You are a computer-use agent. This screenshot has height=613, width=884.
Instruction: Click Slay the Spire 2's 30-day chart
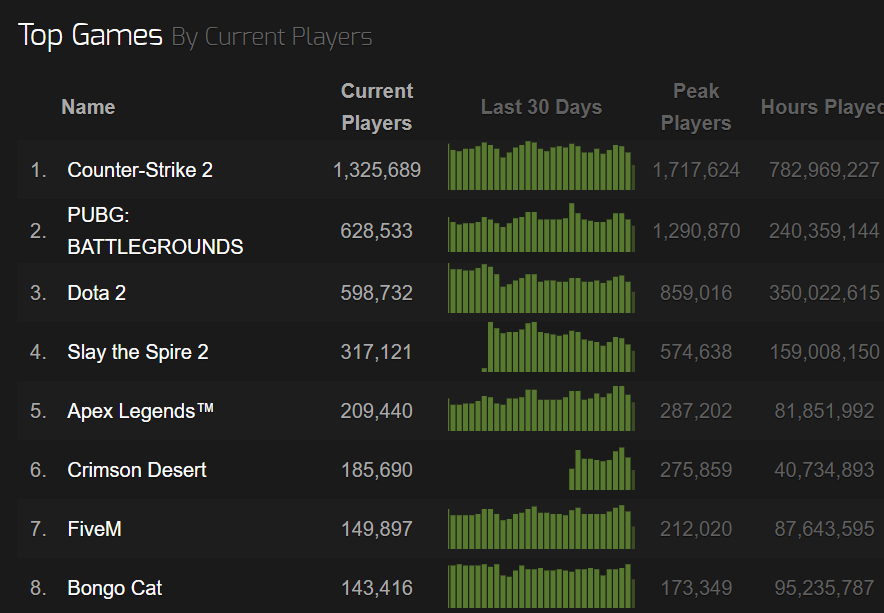(558, 347)
